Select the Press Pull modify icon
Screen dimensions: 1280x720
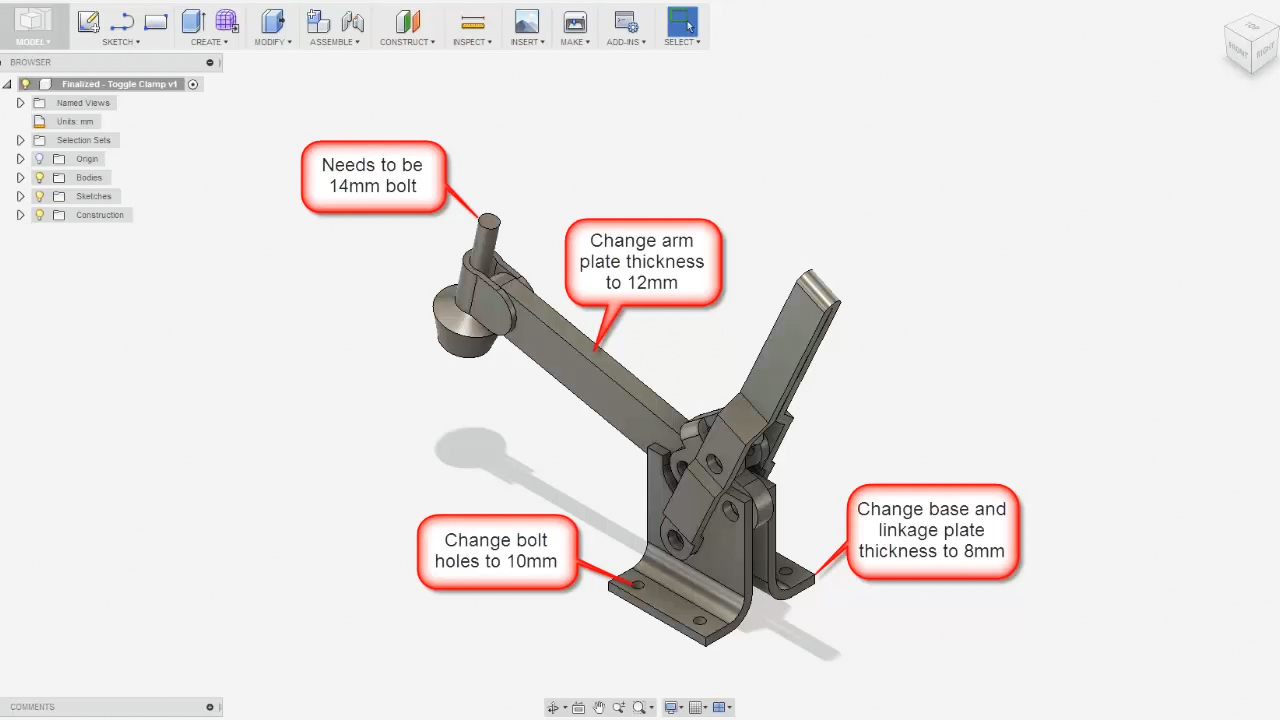point(272,22)
